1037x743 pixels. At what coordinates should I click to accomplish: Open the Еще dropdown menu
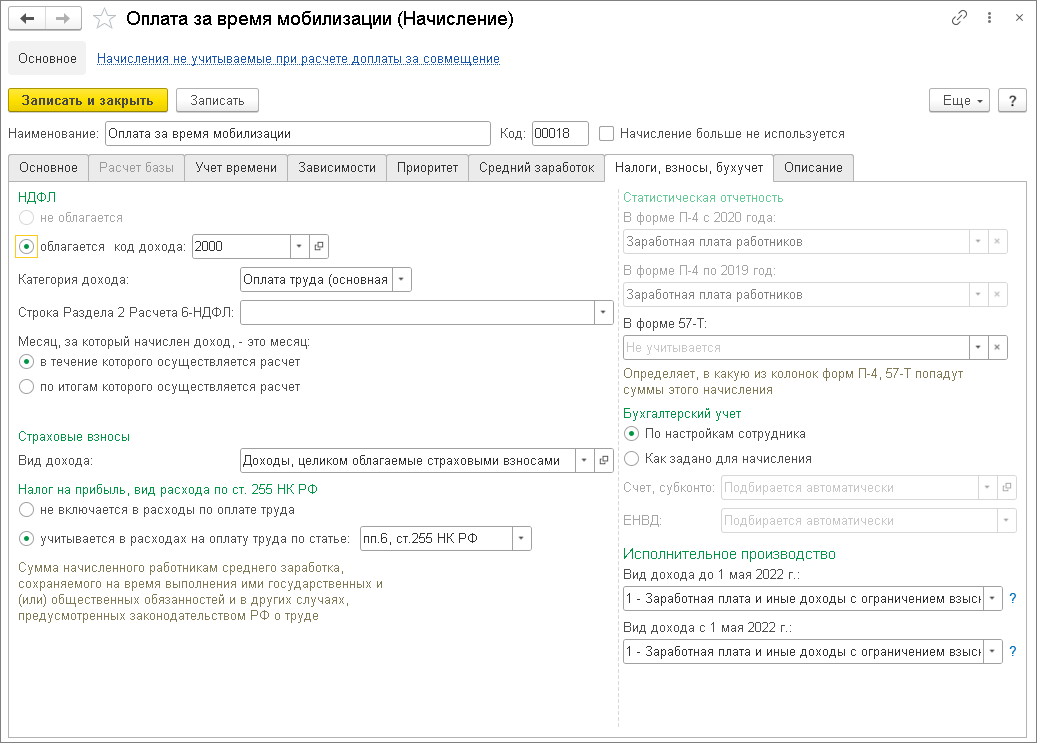click(x=960, y=101)
